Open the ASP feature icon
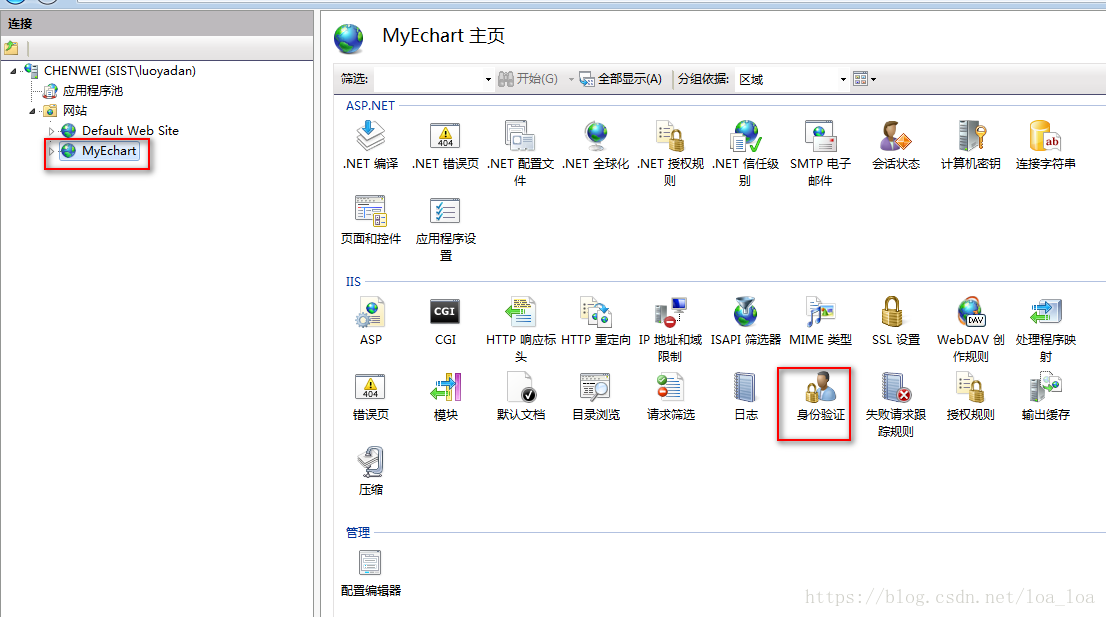 (x=370, y=322)
